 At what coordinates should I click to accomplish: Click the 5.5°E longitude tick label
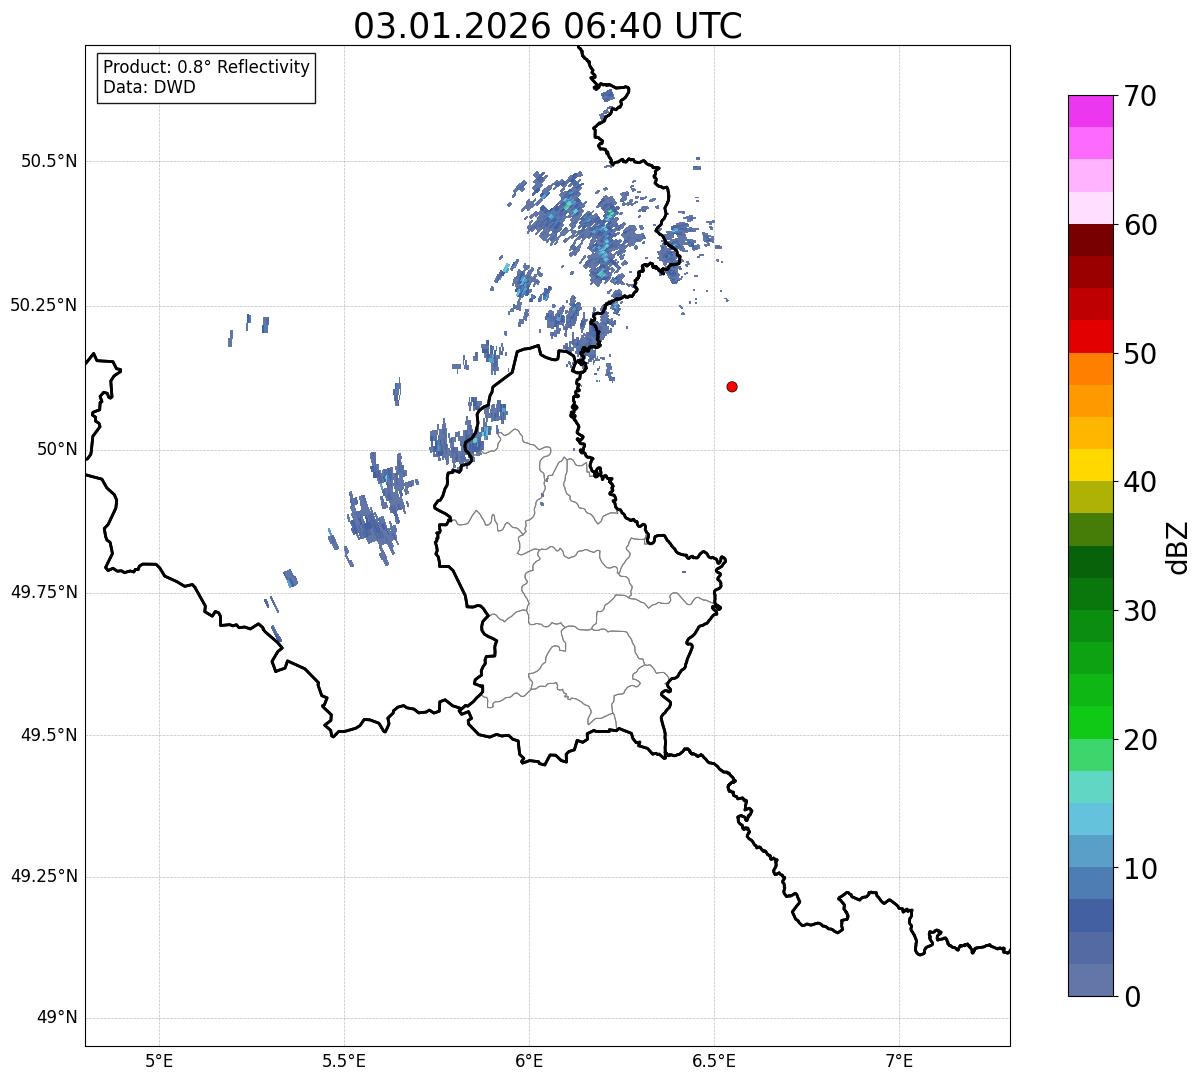[x=344, y=1061]
